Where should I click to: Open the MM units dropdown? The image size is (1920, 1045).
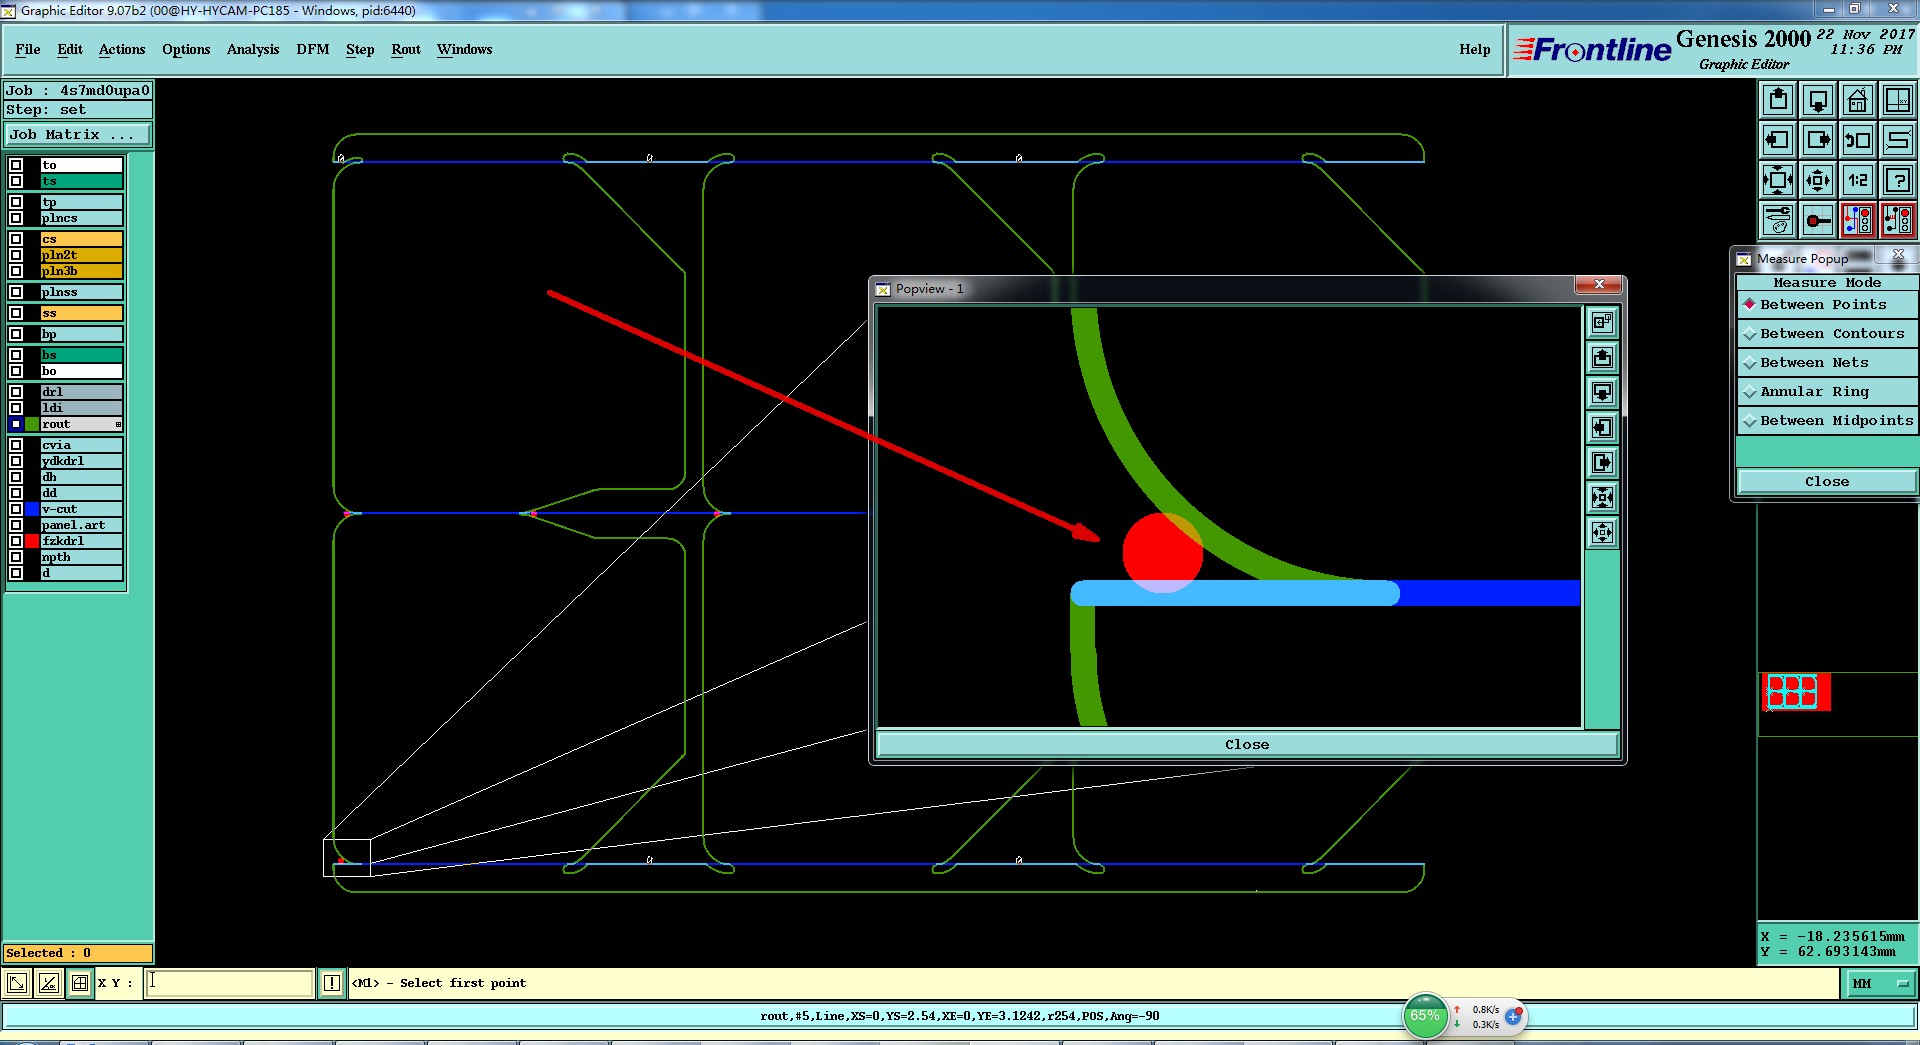tap(1880, 983)
